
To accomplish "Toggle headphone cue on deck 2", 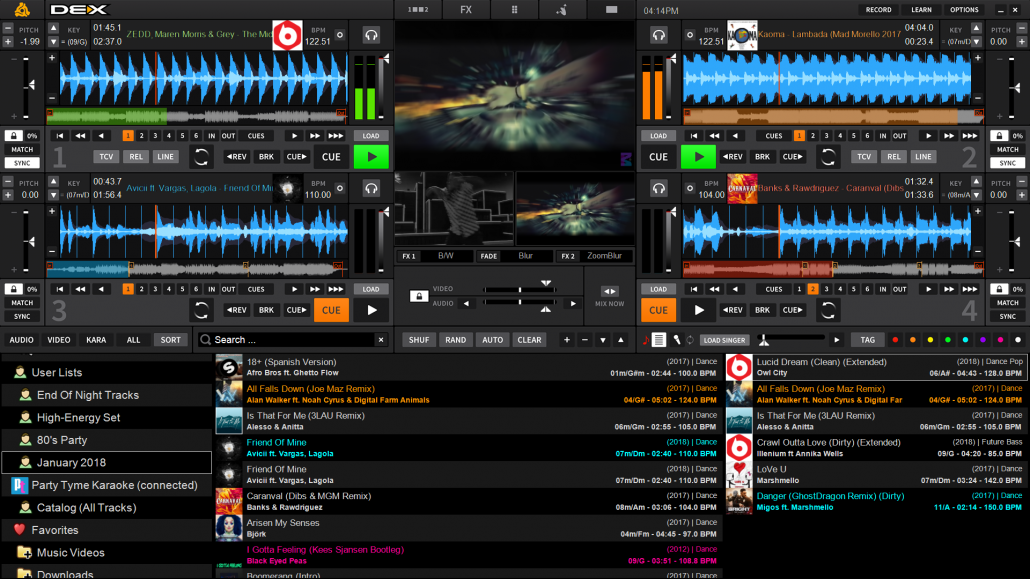I will pyautogui.click(x=658, y=35).
